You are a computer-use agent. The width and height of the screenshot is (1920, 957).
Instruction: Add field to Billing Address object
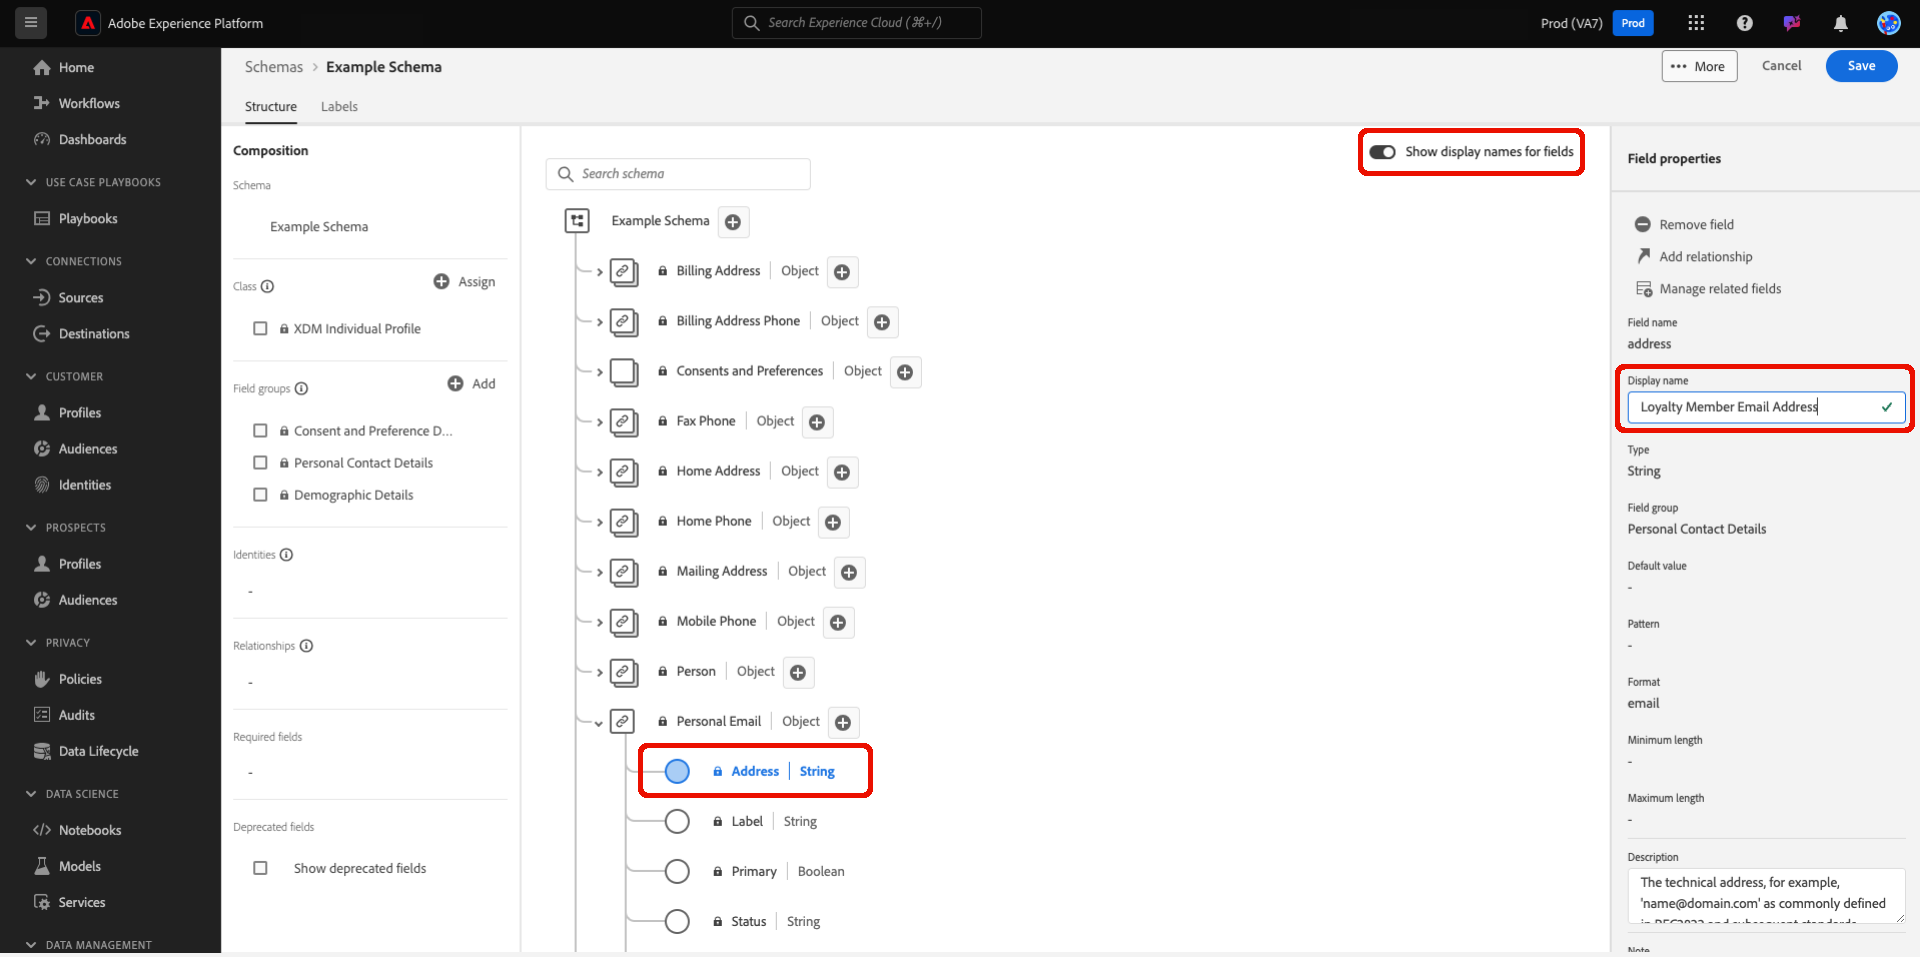pos(842,272)
